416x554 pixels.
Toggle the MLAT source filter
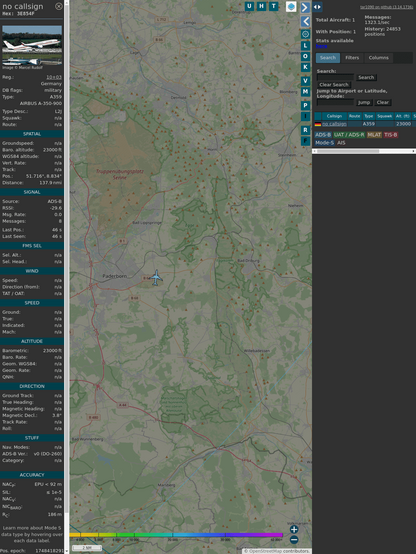pos(374,135)
